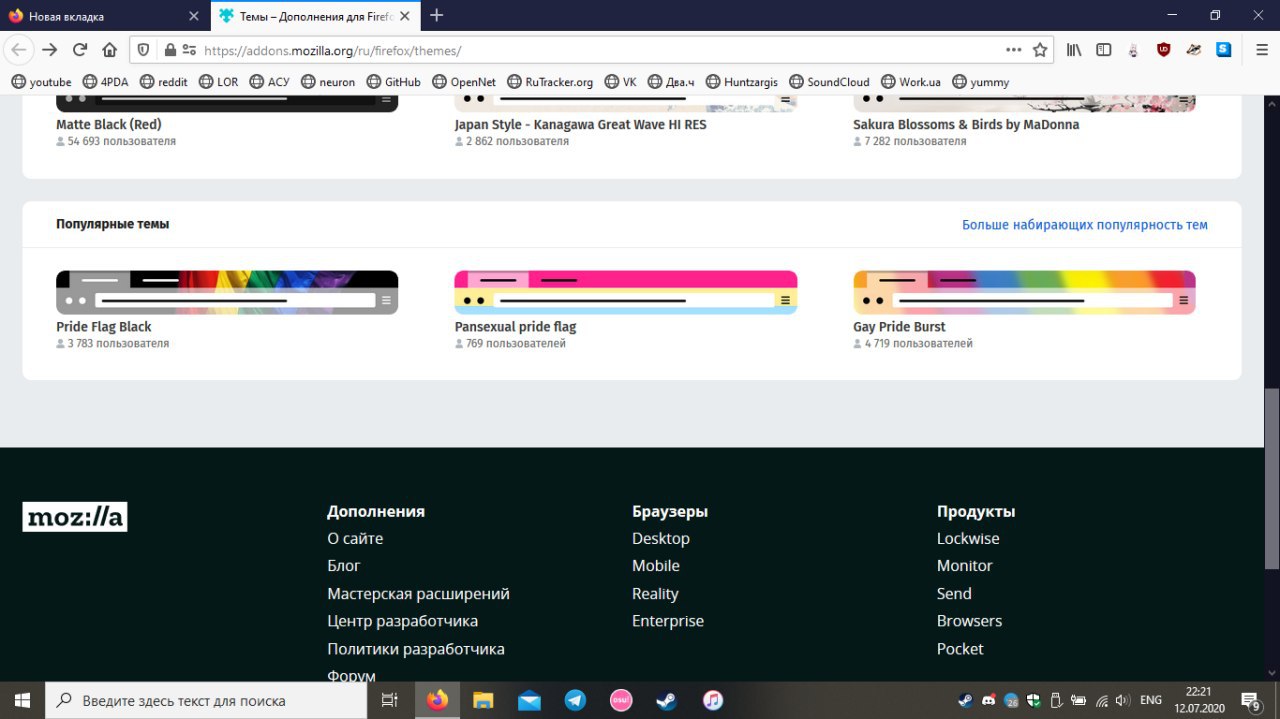Open File Explorer from the taskbar
The width and height of the screenshot is (1280, 719).
pyautogui.click(x=483, y=700)
